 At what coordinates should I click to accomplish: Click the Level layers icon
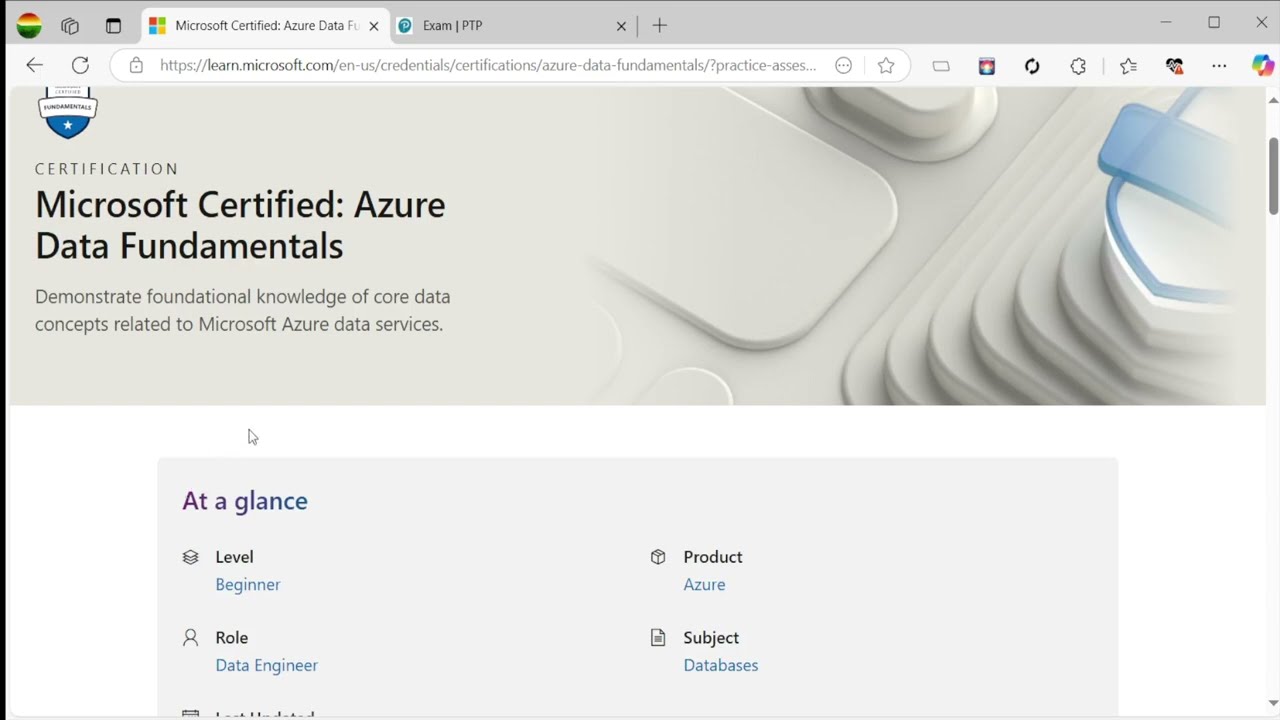[x=191, y=557]
